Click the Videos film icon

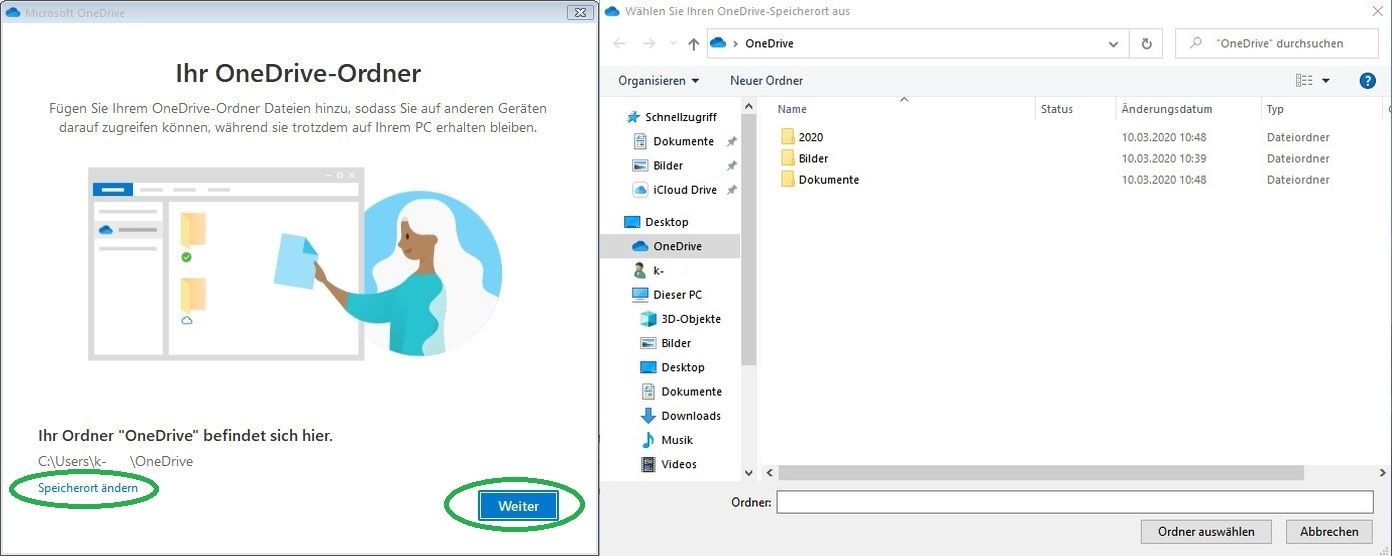[x=648, y=464]
